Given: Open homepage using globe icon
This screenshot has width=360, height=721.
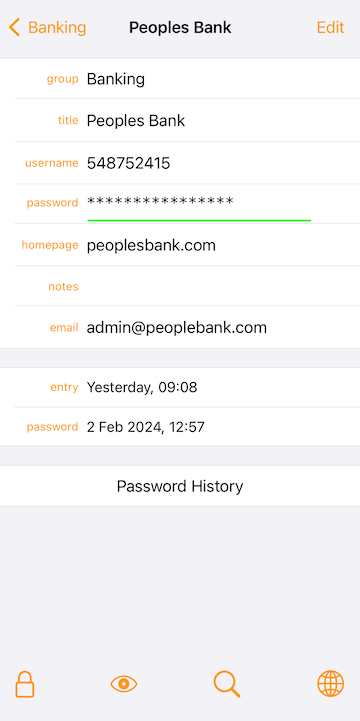Looking at the screenshot, I should coord(331,684).
